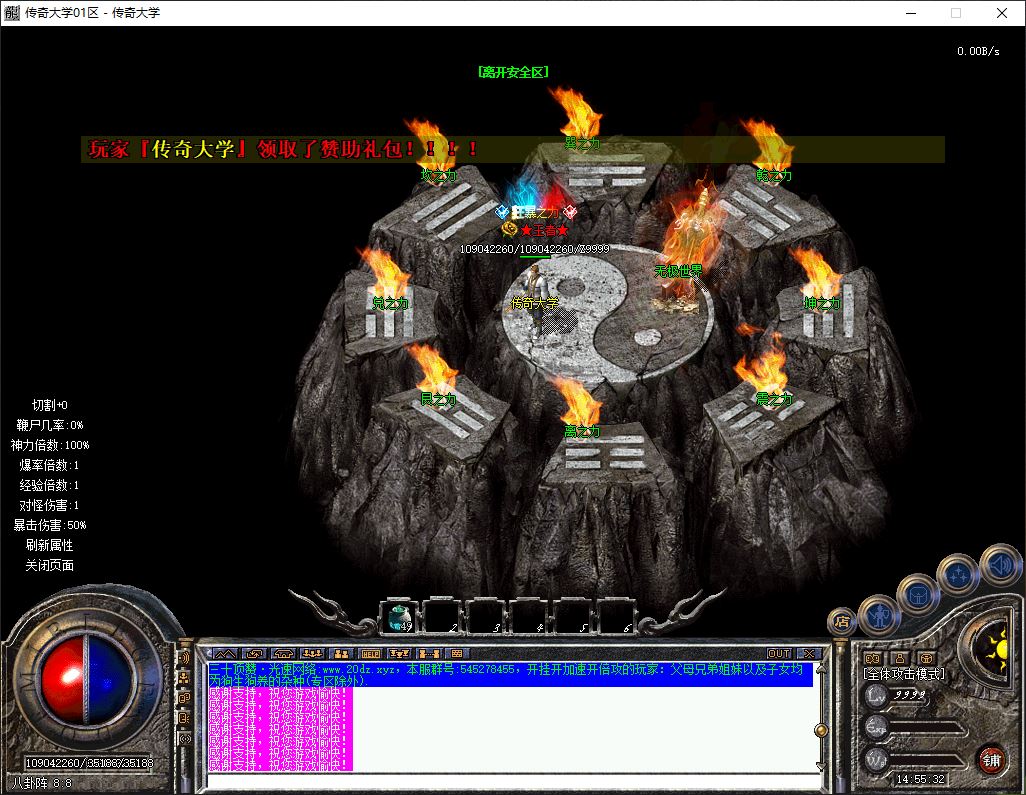Click the 艮之力 flame altar label
1026x795 pixels.
point(438,399)
